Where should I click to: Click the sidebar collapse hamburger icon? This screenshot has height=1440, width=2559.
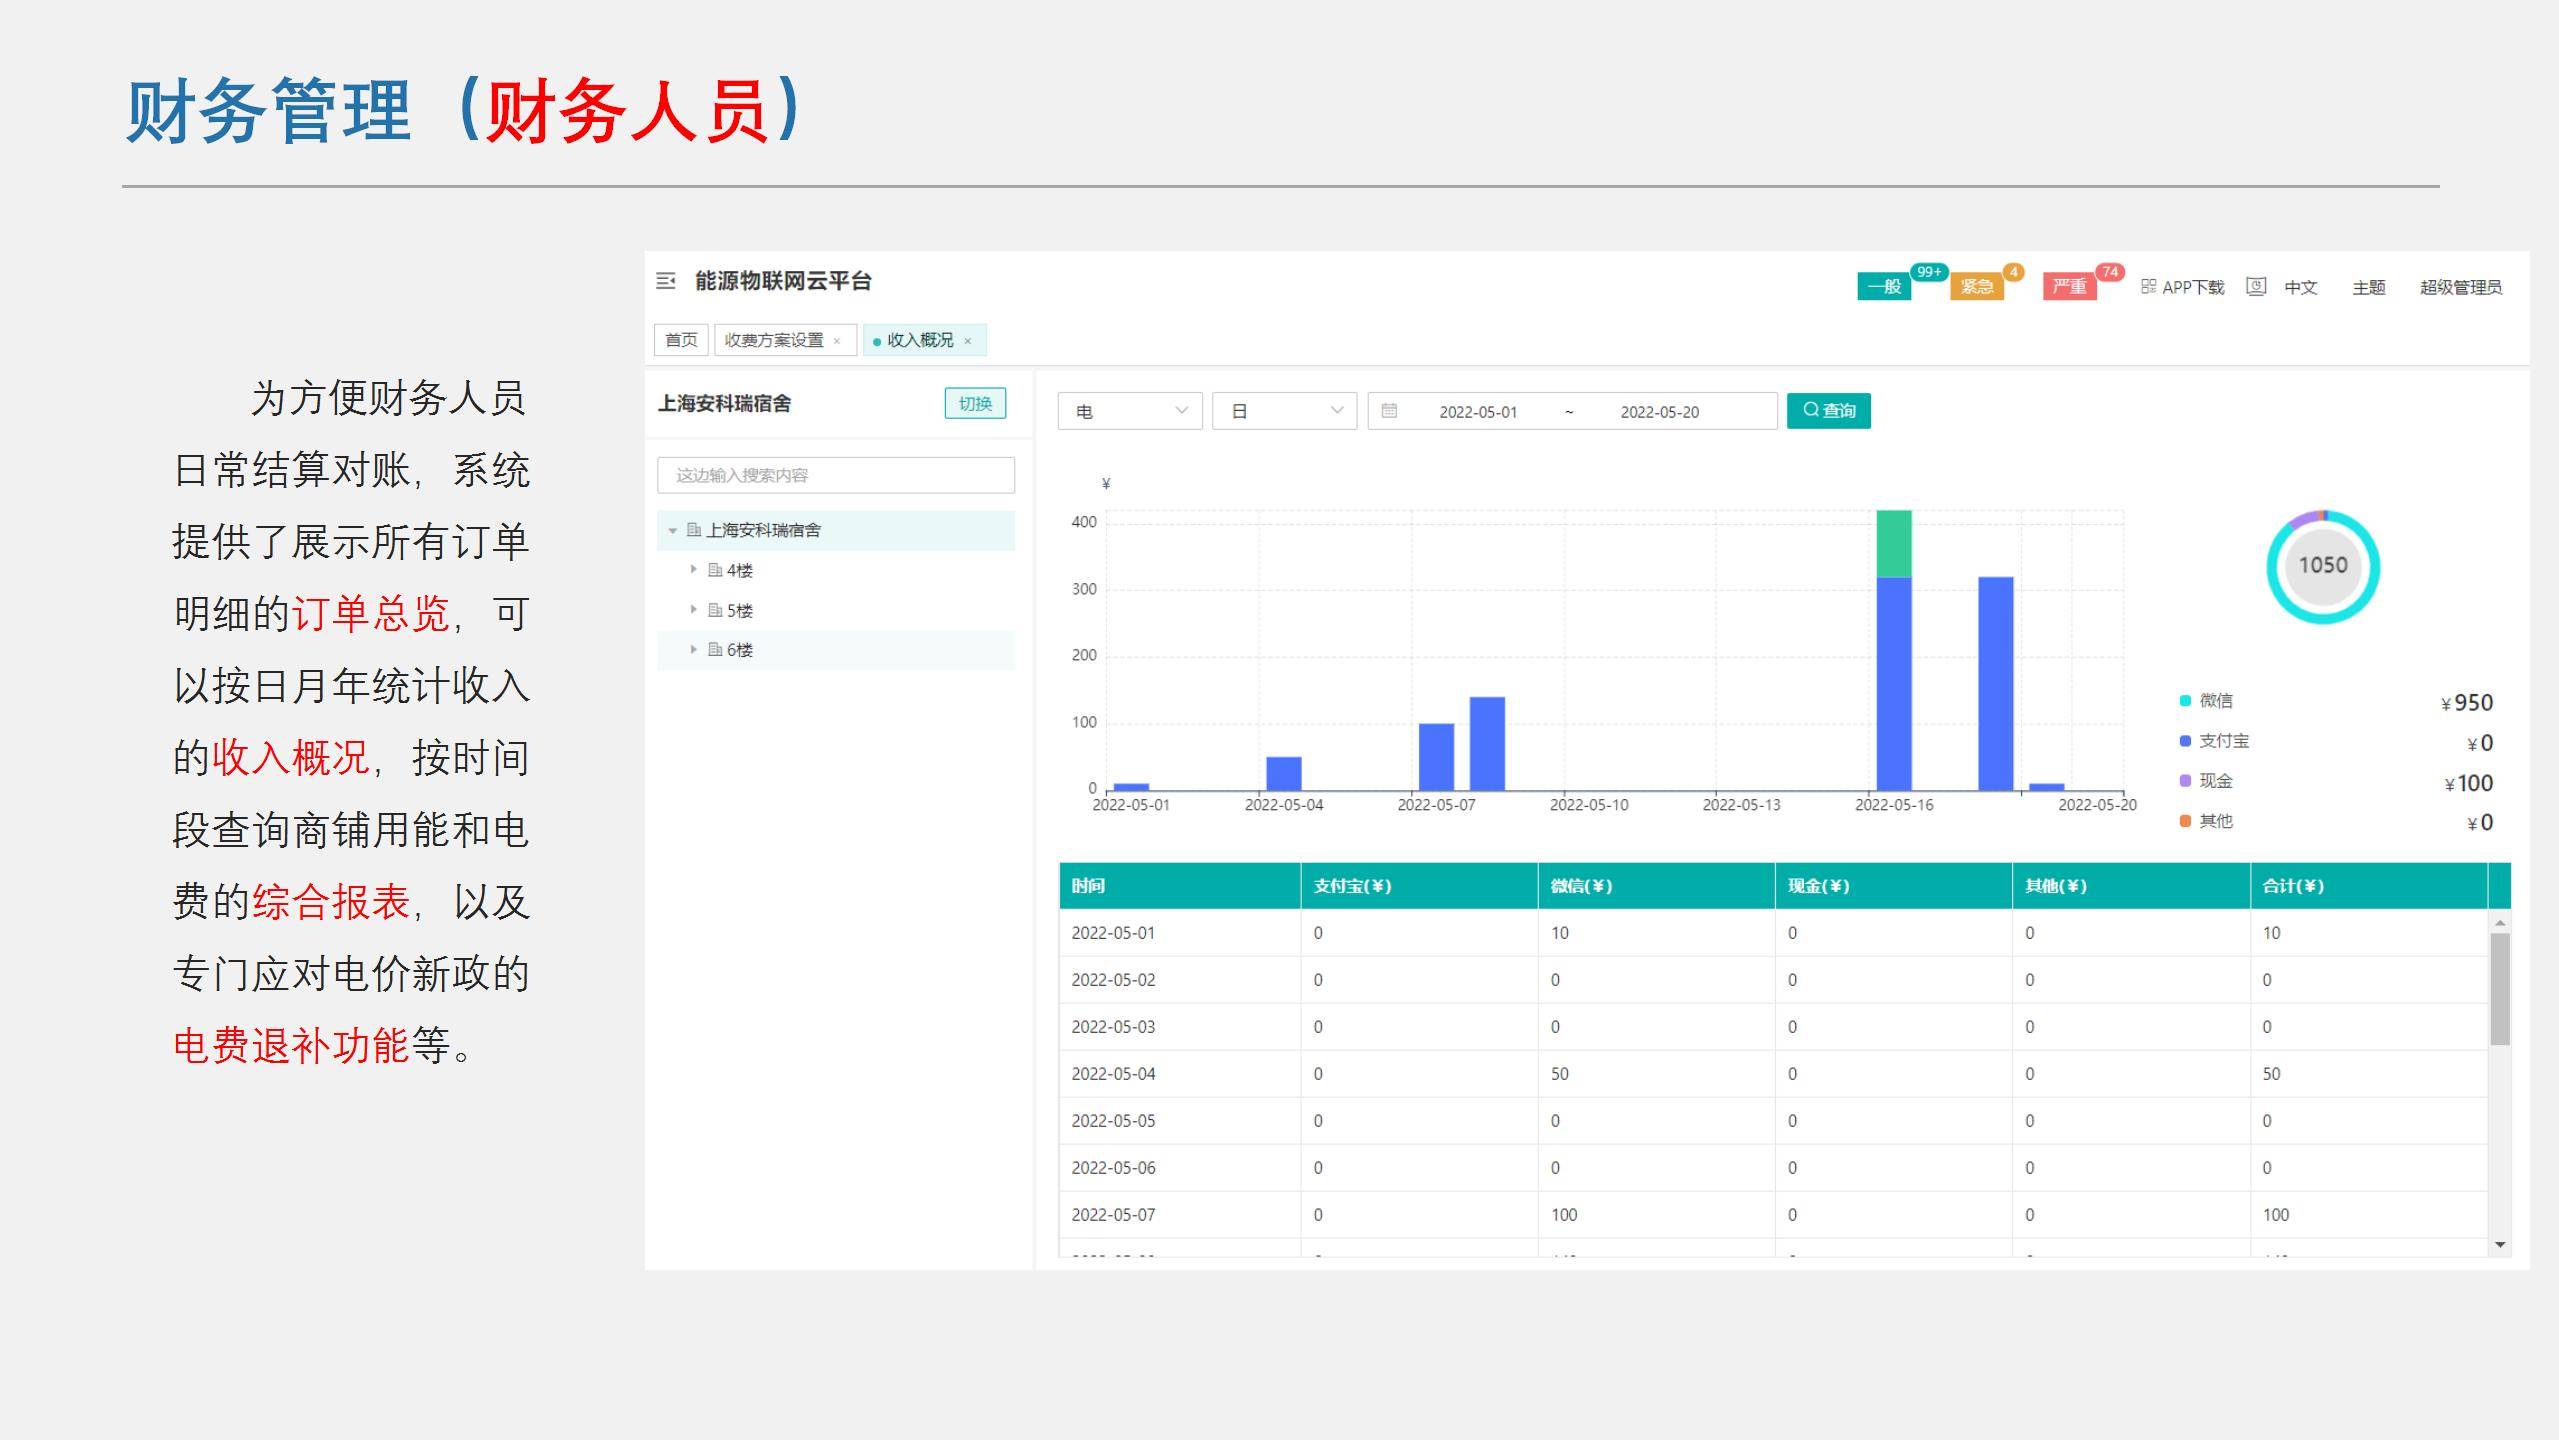point(665,281)
